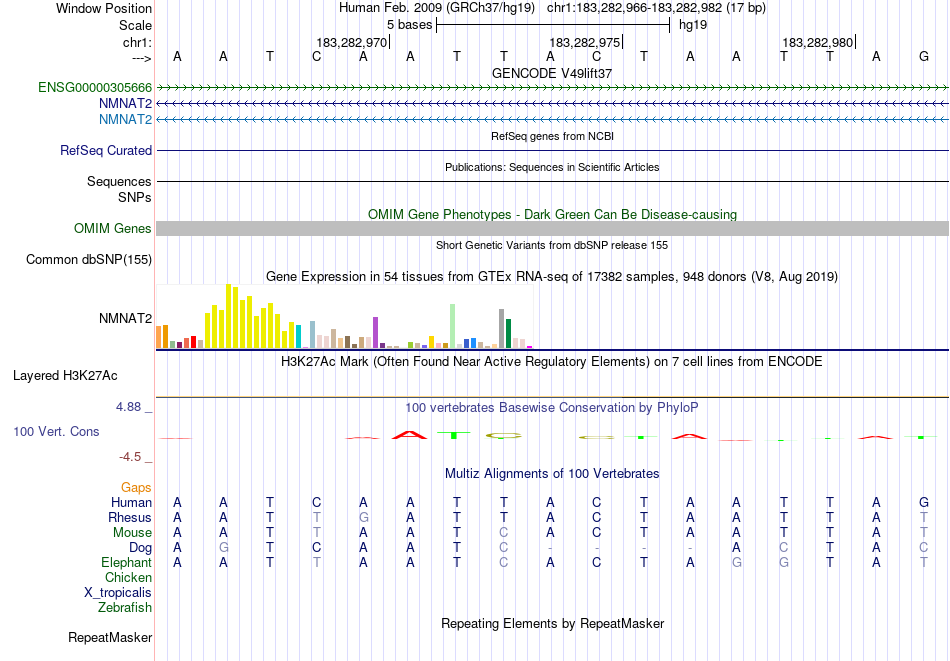Open Short Genetic Variants from dbSNP title
The height and width of the screenshot is (661, 950).
[x=552, y=245]
